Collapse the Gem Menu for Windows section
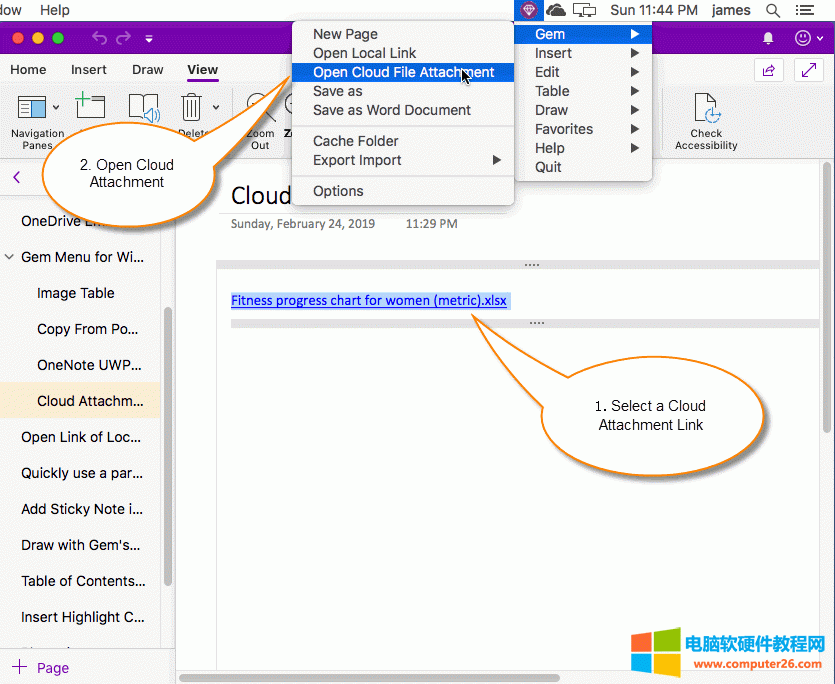Viewport: 835px width, 684px height. (9, 257)
